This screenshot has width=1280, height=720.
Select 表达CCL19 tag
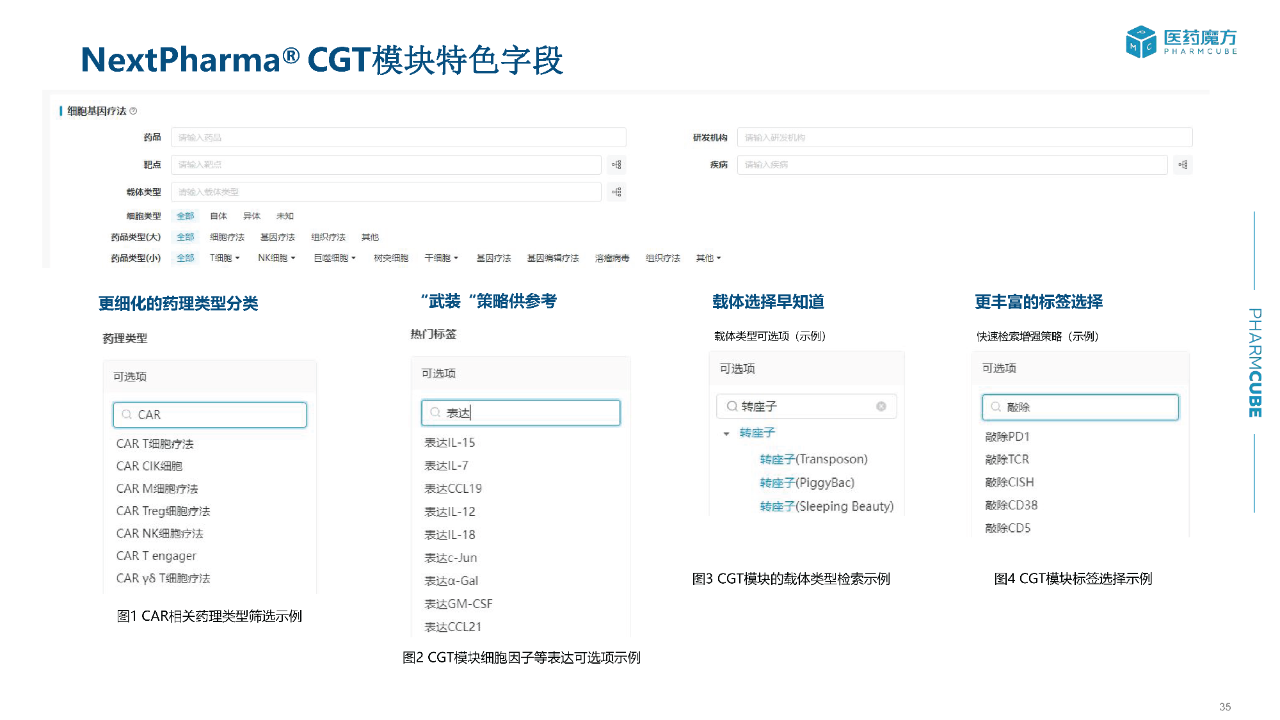[x=453, y=489]
